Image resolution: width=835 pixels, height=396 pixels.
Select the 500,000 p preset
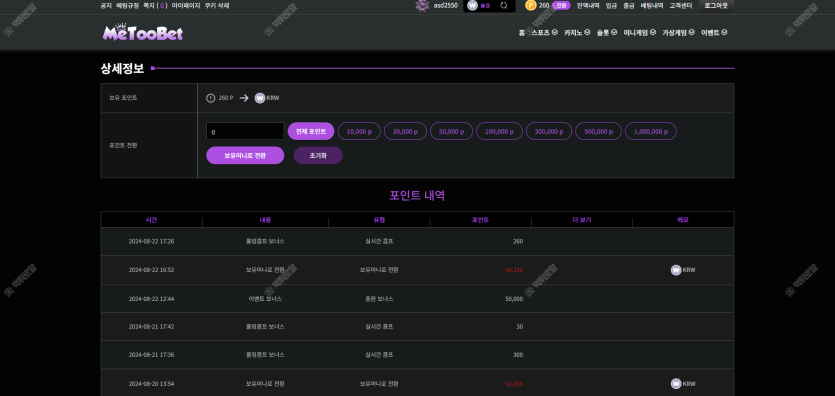(599, 131)
